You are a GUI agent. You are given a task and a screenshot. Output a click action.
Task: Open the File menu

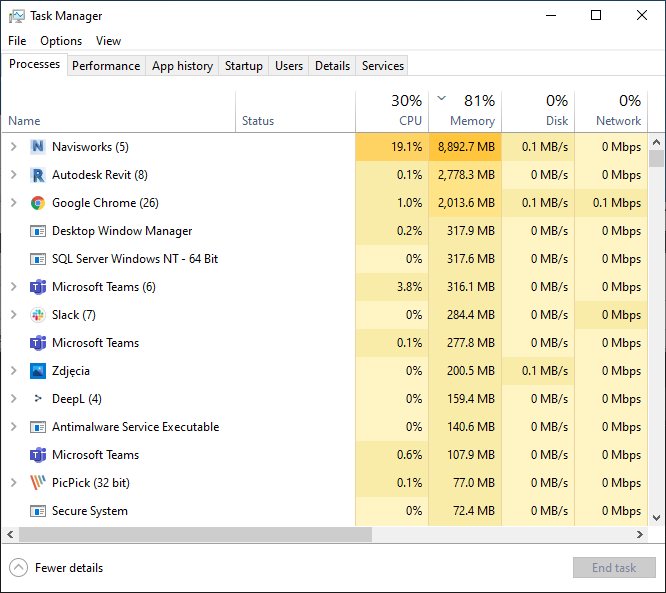[17, 41]
